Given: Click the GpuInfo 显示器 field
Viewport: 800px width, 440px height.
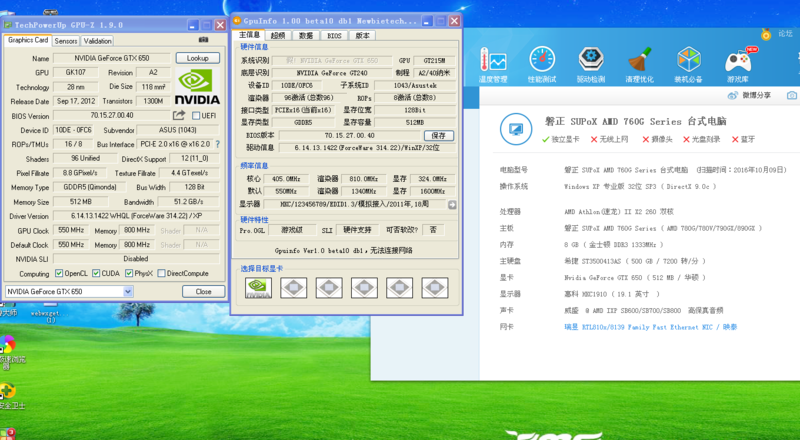Looking at the screenshot, I should pyautogui.click(x=356, y=205).
